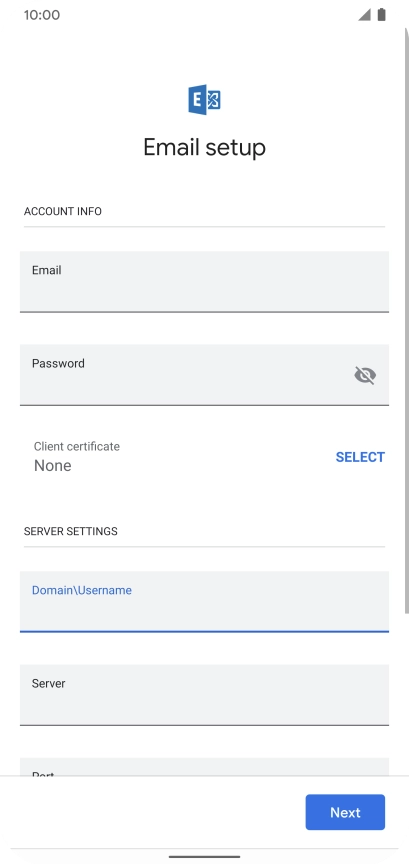Toggle password visibility eye icon
The height and width of the screenshot is (864, 409).
tap(365, 375)
